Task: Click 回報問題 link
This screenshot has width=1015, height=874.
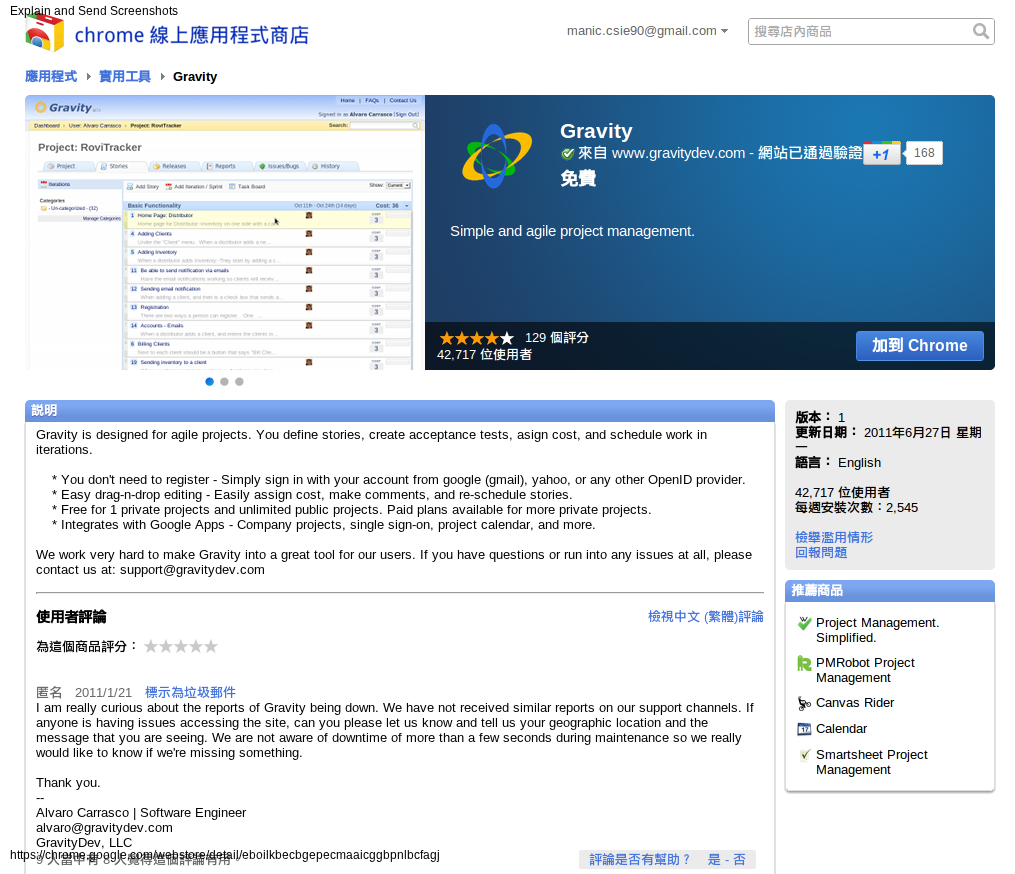Action: pyautogui.click(x=821, y=553)
